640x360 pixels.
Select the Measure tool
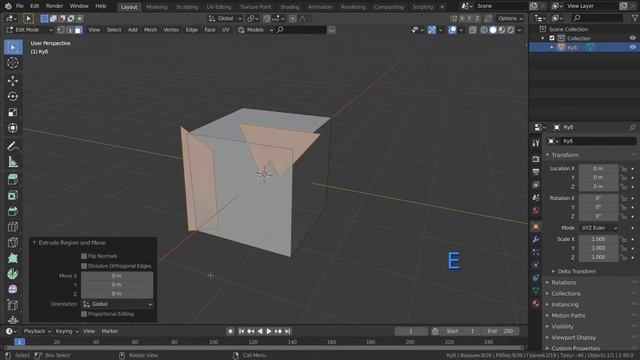[x=13, y=162]
